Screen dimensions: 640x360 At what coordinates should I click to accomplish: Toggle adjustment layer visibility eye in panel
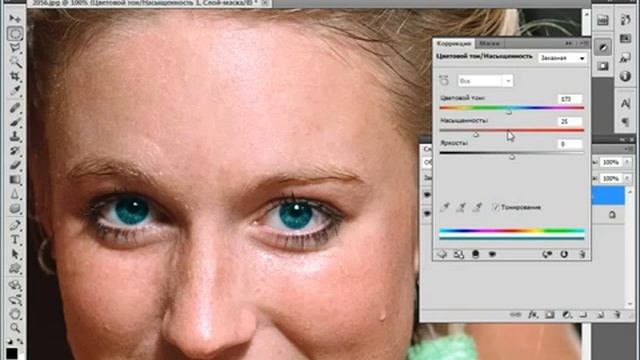pyautogui.click(x=492, y=254)
